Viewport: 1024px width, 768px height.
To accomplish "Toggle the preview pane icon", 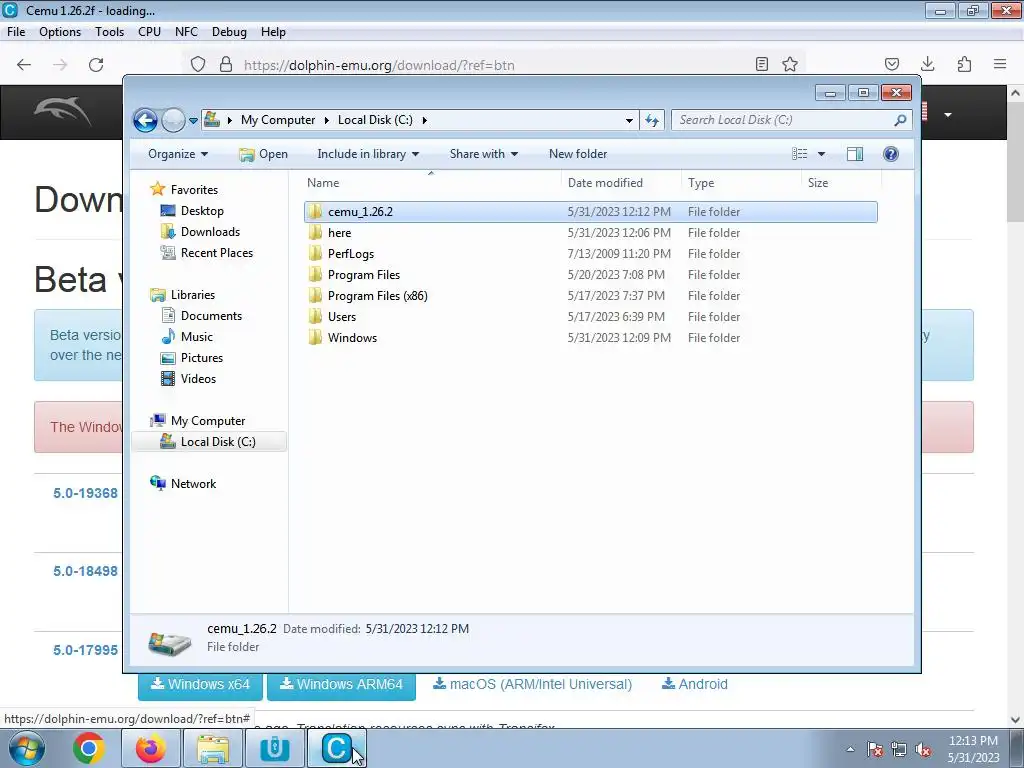I will click(854, 154).
